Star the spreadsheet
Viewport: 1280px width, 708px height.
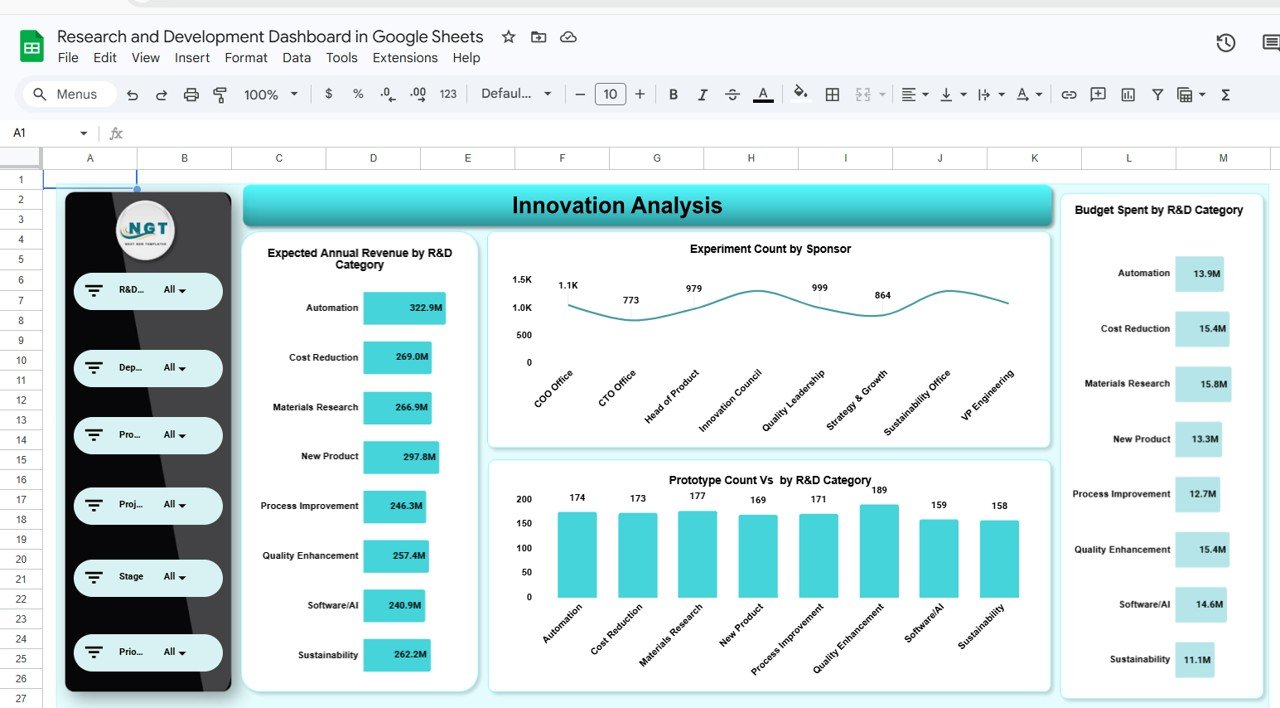point(508,36)
